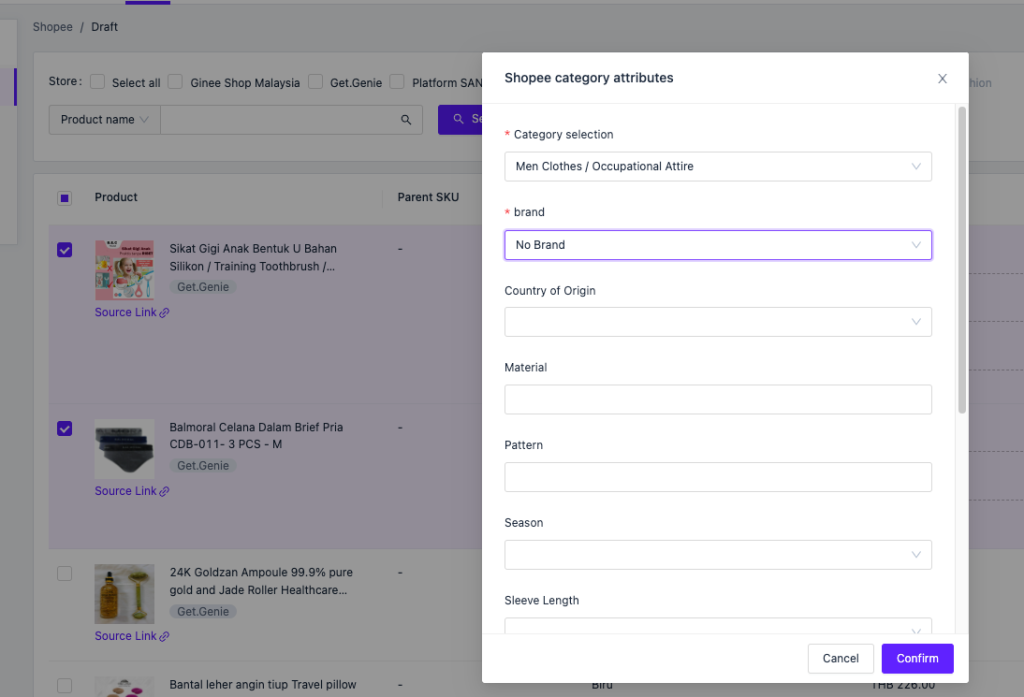Viewport: 1024px width, 697px height.
Task: Open the Sleeve Length dropdown
Action: tap(718, 626)
